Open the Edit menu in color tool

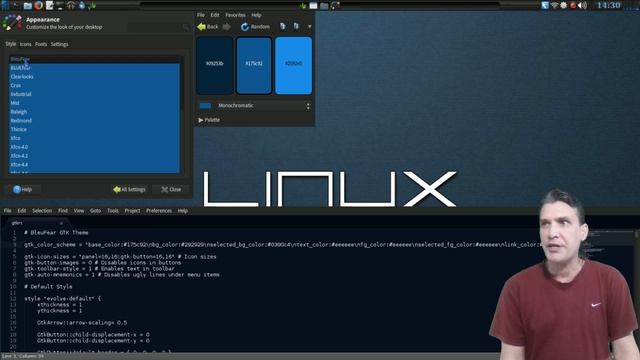click(215, 15)
